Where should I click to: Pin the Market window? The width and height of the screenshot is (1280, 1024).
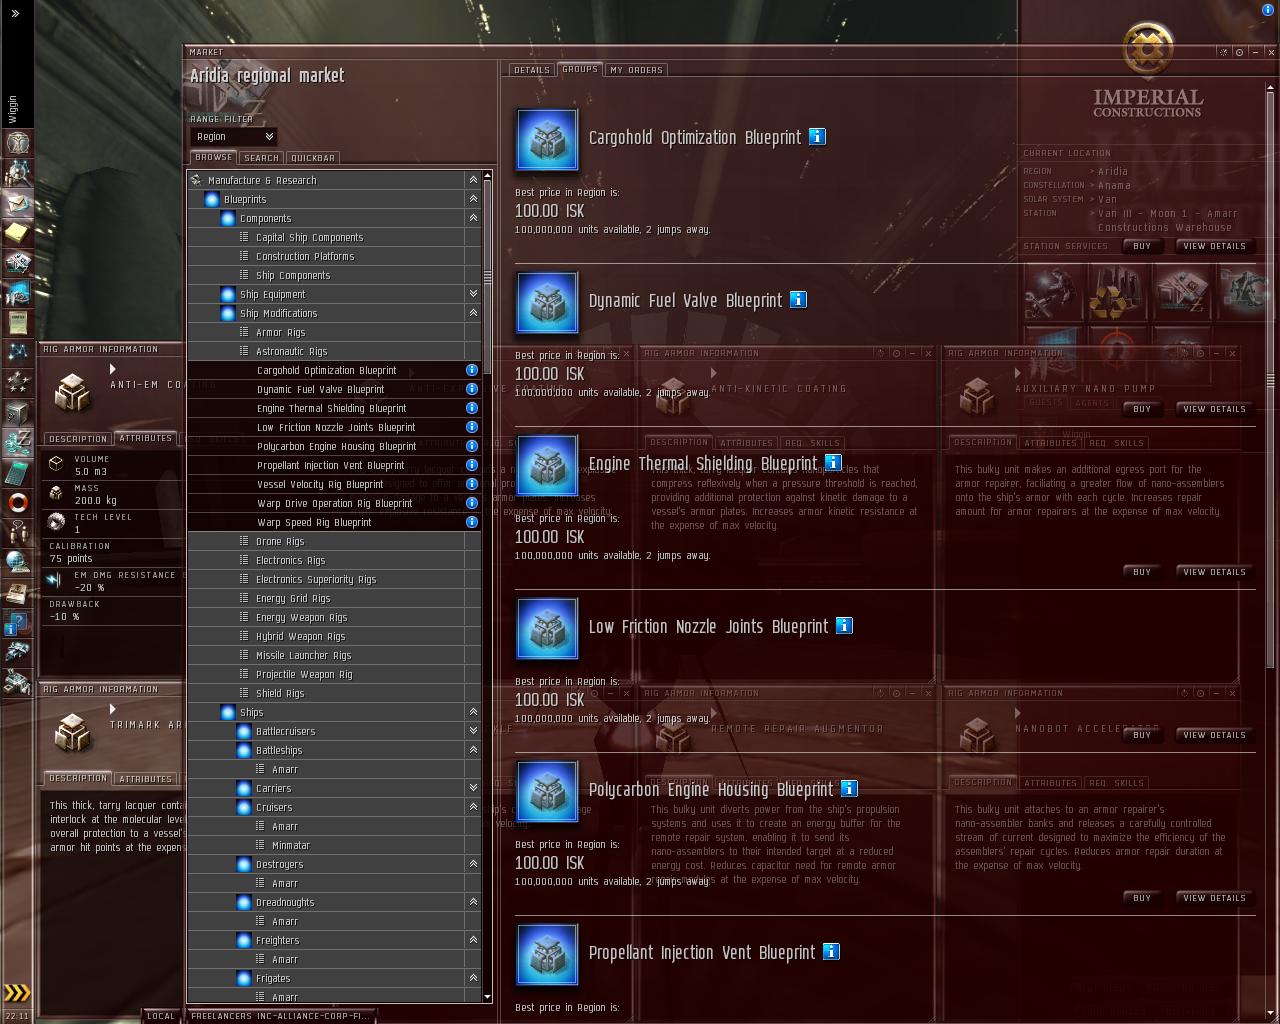[1239, 52]
